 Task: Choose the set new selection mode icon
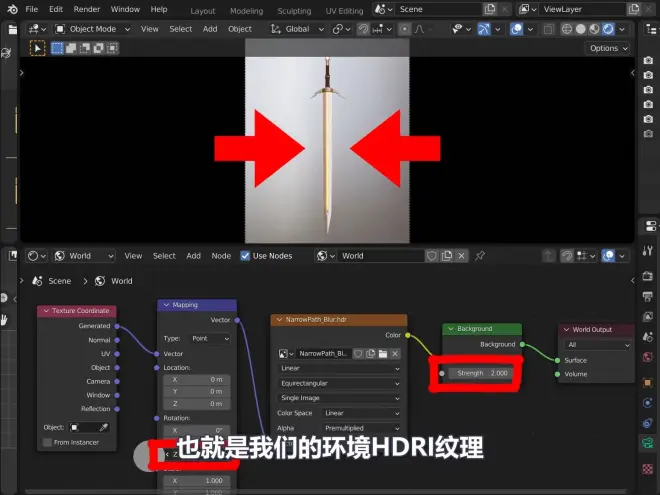click(57, 48)
